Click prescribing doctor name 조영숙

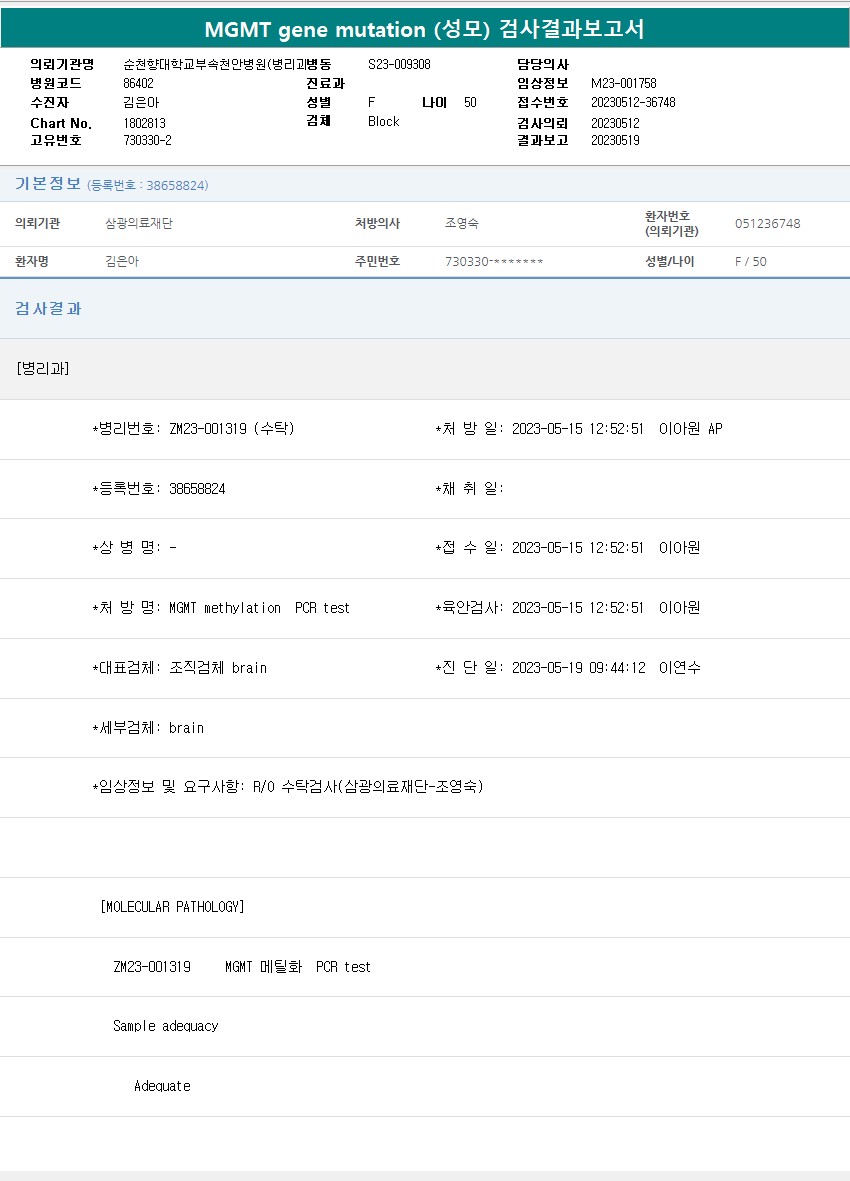[462, 224]
